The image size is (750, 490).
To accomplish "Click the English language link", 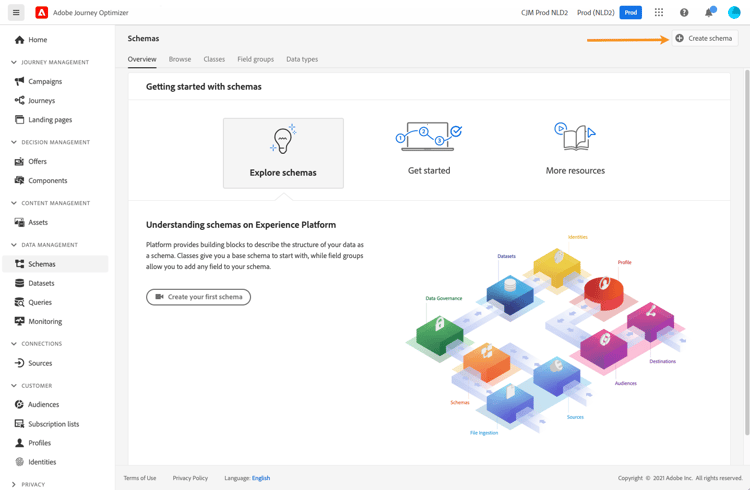I will 261,478.
